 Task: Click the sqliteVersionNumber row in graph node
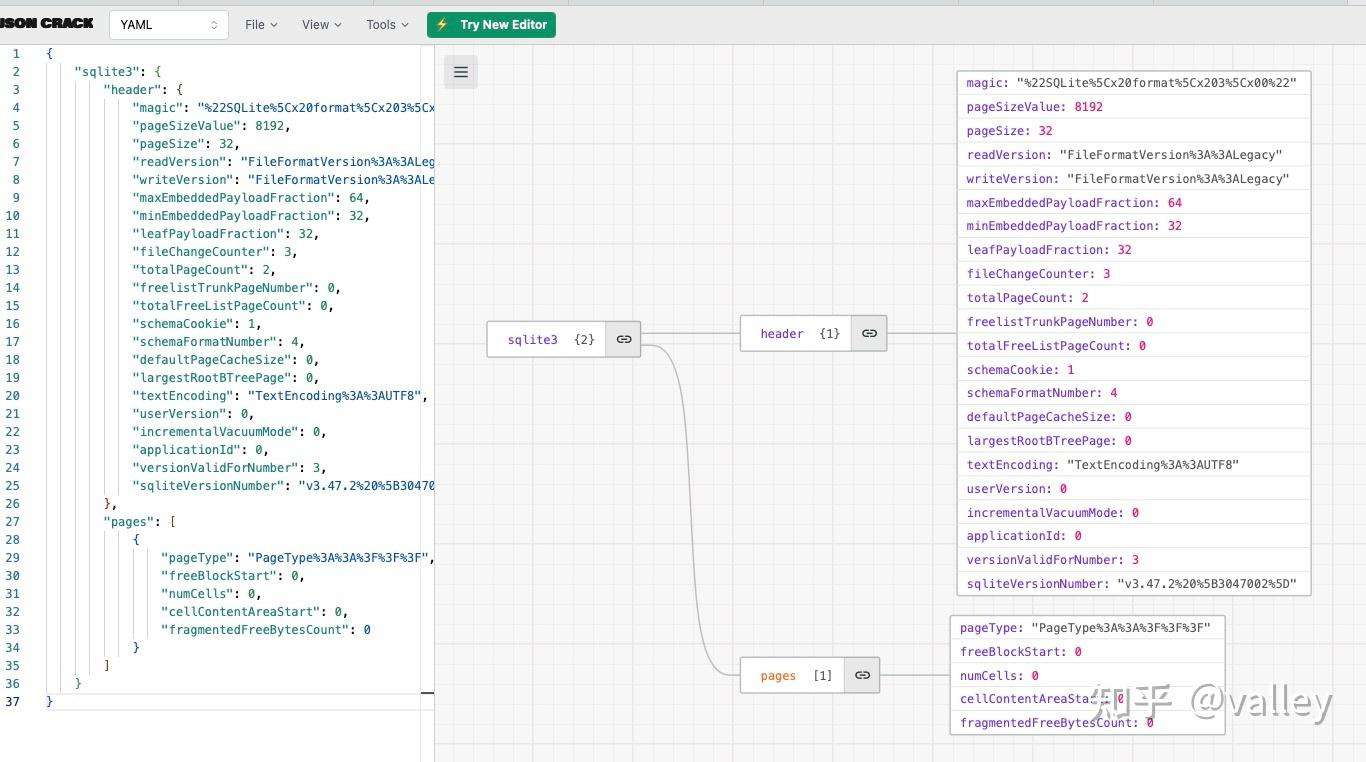(1133, 584)
